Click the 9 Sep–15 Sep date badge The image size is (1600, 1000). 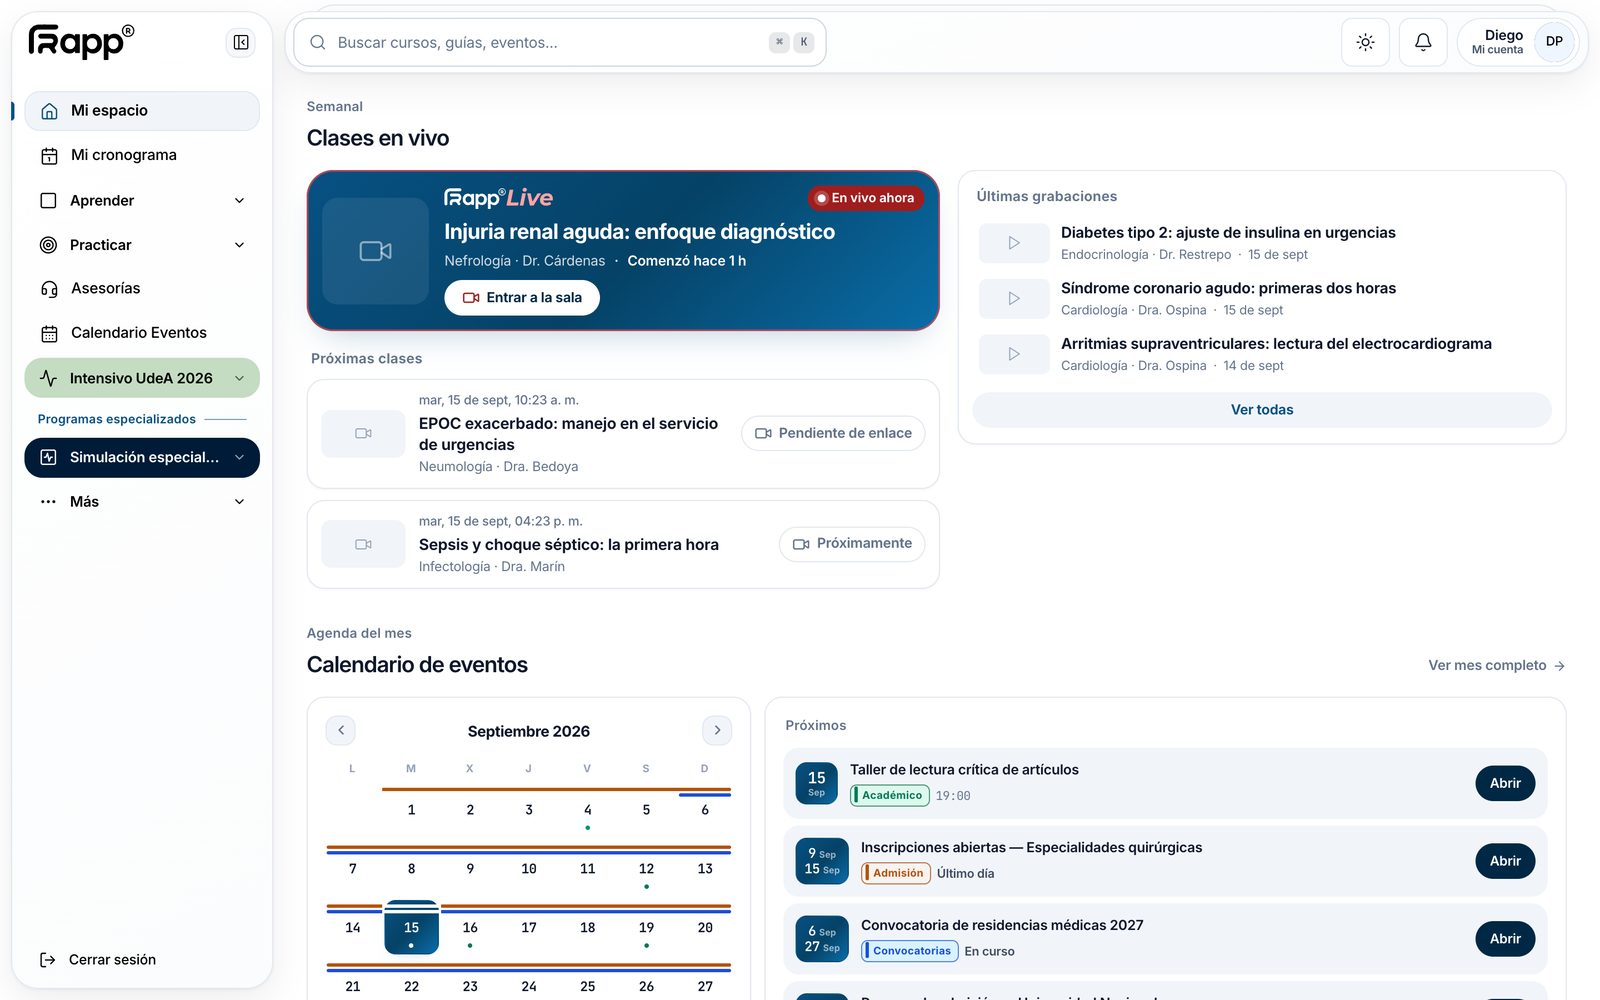point(822,861)
